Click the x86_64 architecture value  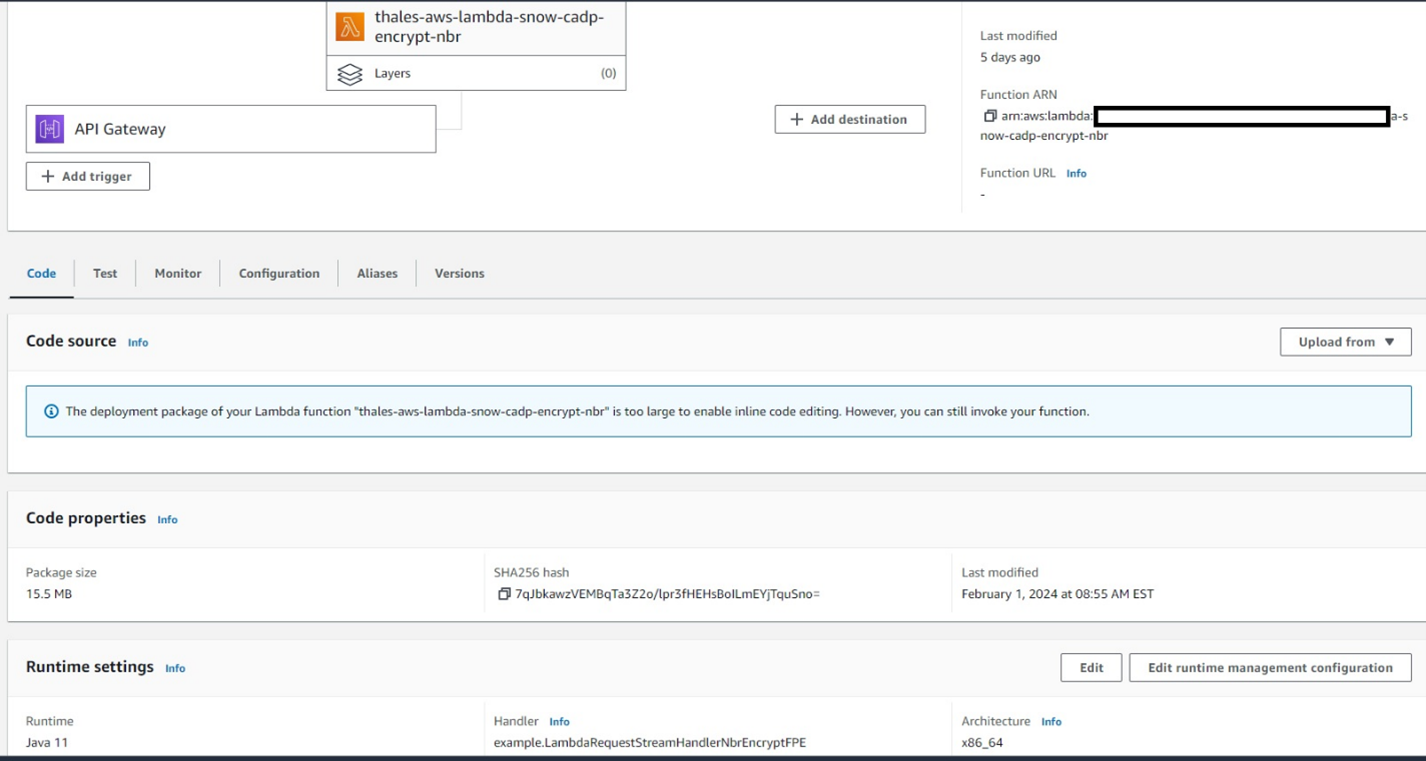point(982,743)
